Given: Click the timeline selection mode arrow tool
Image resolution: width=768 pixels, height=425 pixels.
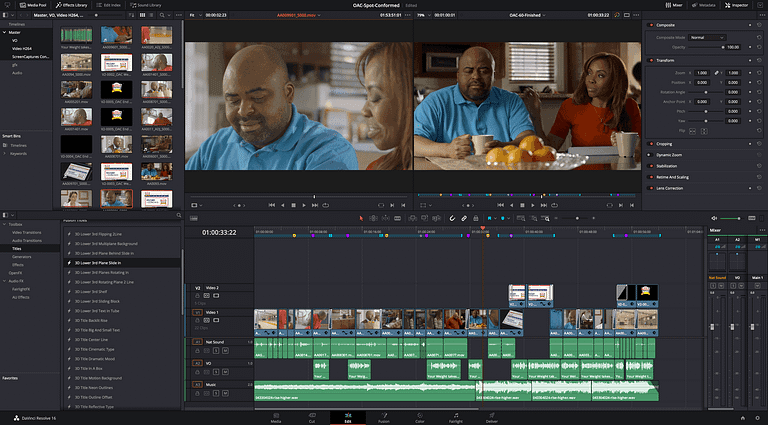Looking at the screenshot, I should tap(361, 218).
